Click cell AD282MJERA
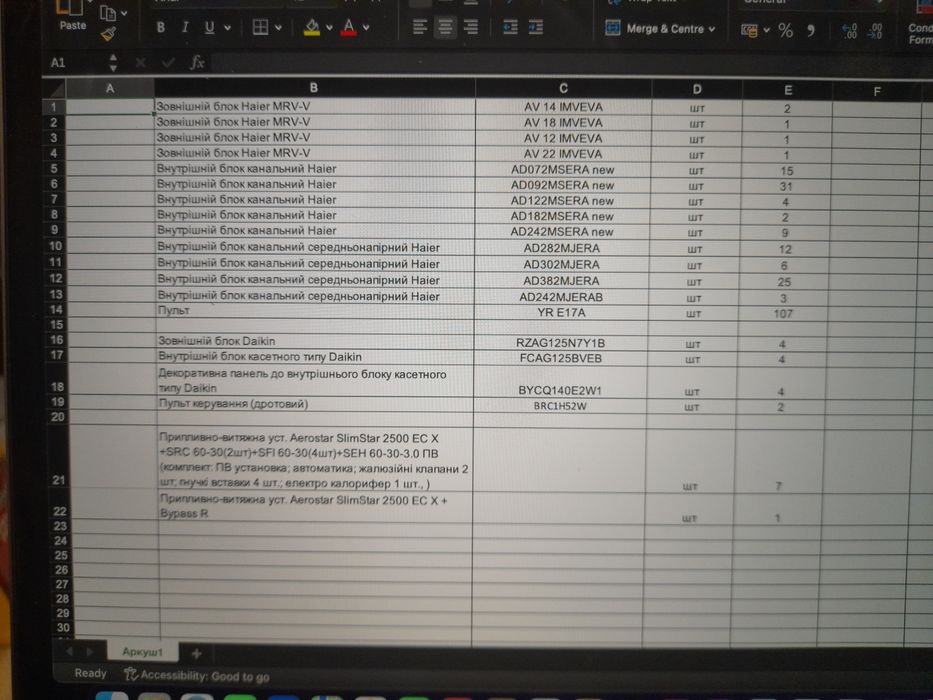This screenshot has height=700, width=933. point(562,248)
